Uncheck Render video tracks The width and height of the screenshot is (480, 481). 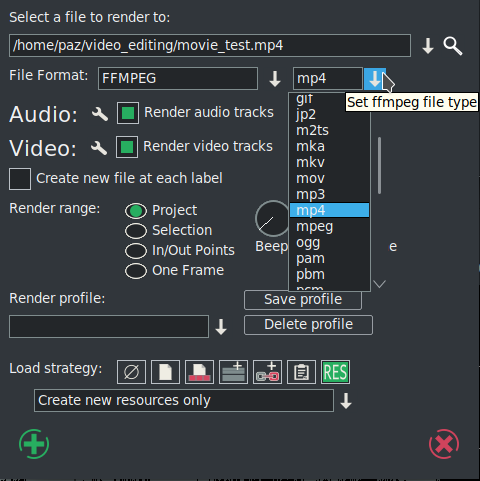click(127, 147)
